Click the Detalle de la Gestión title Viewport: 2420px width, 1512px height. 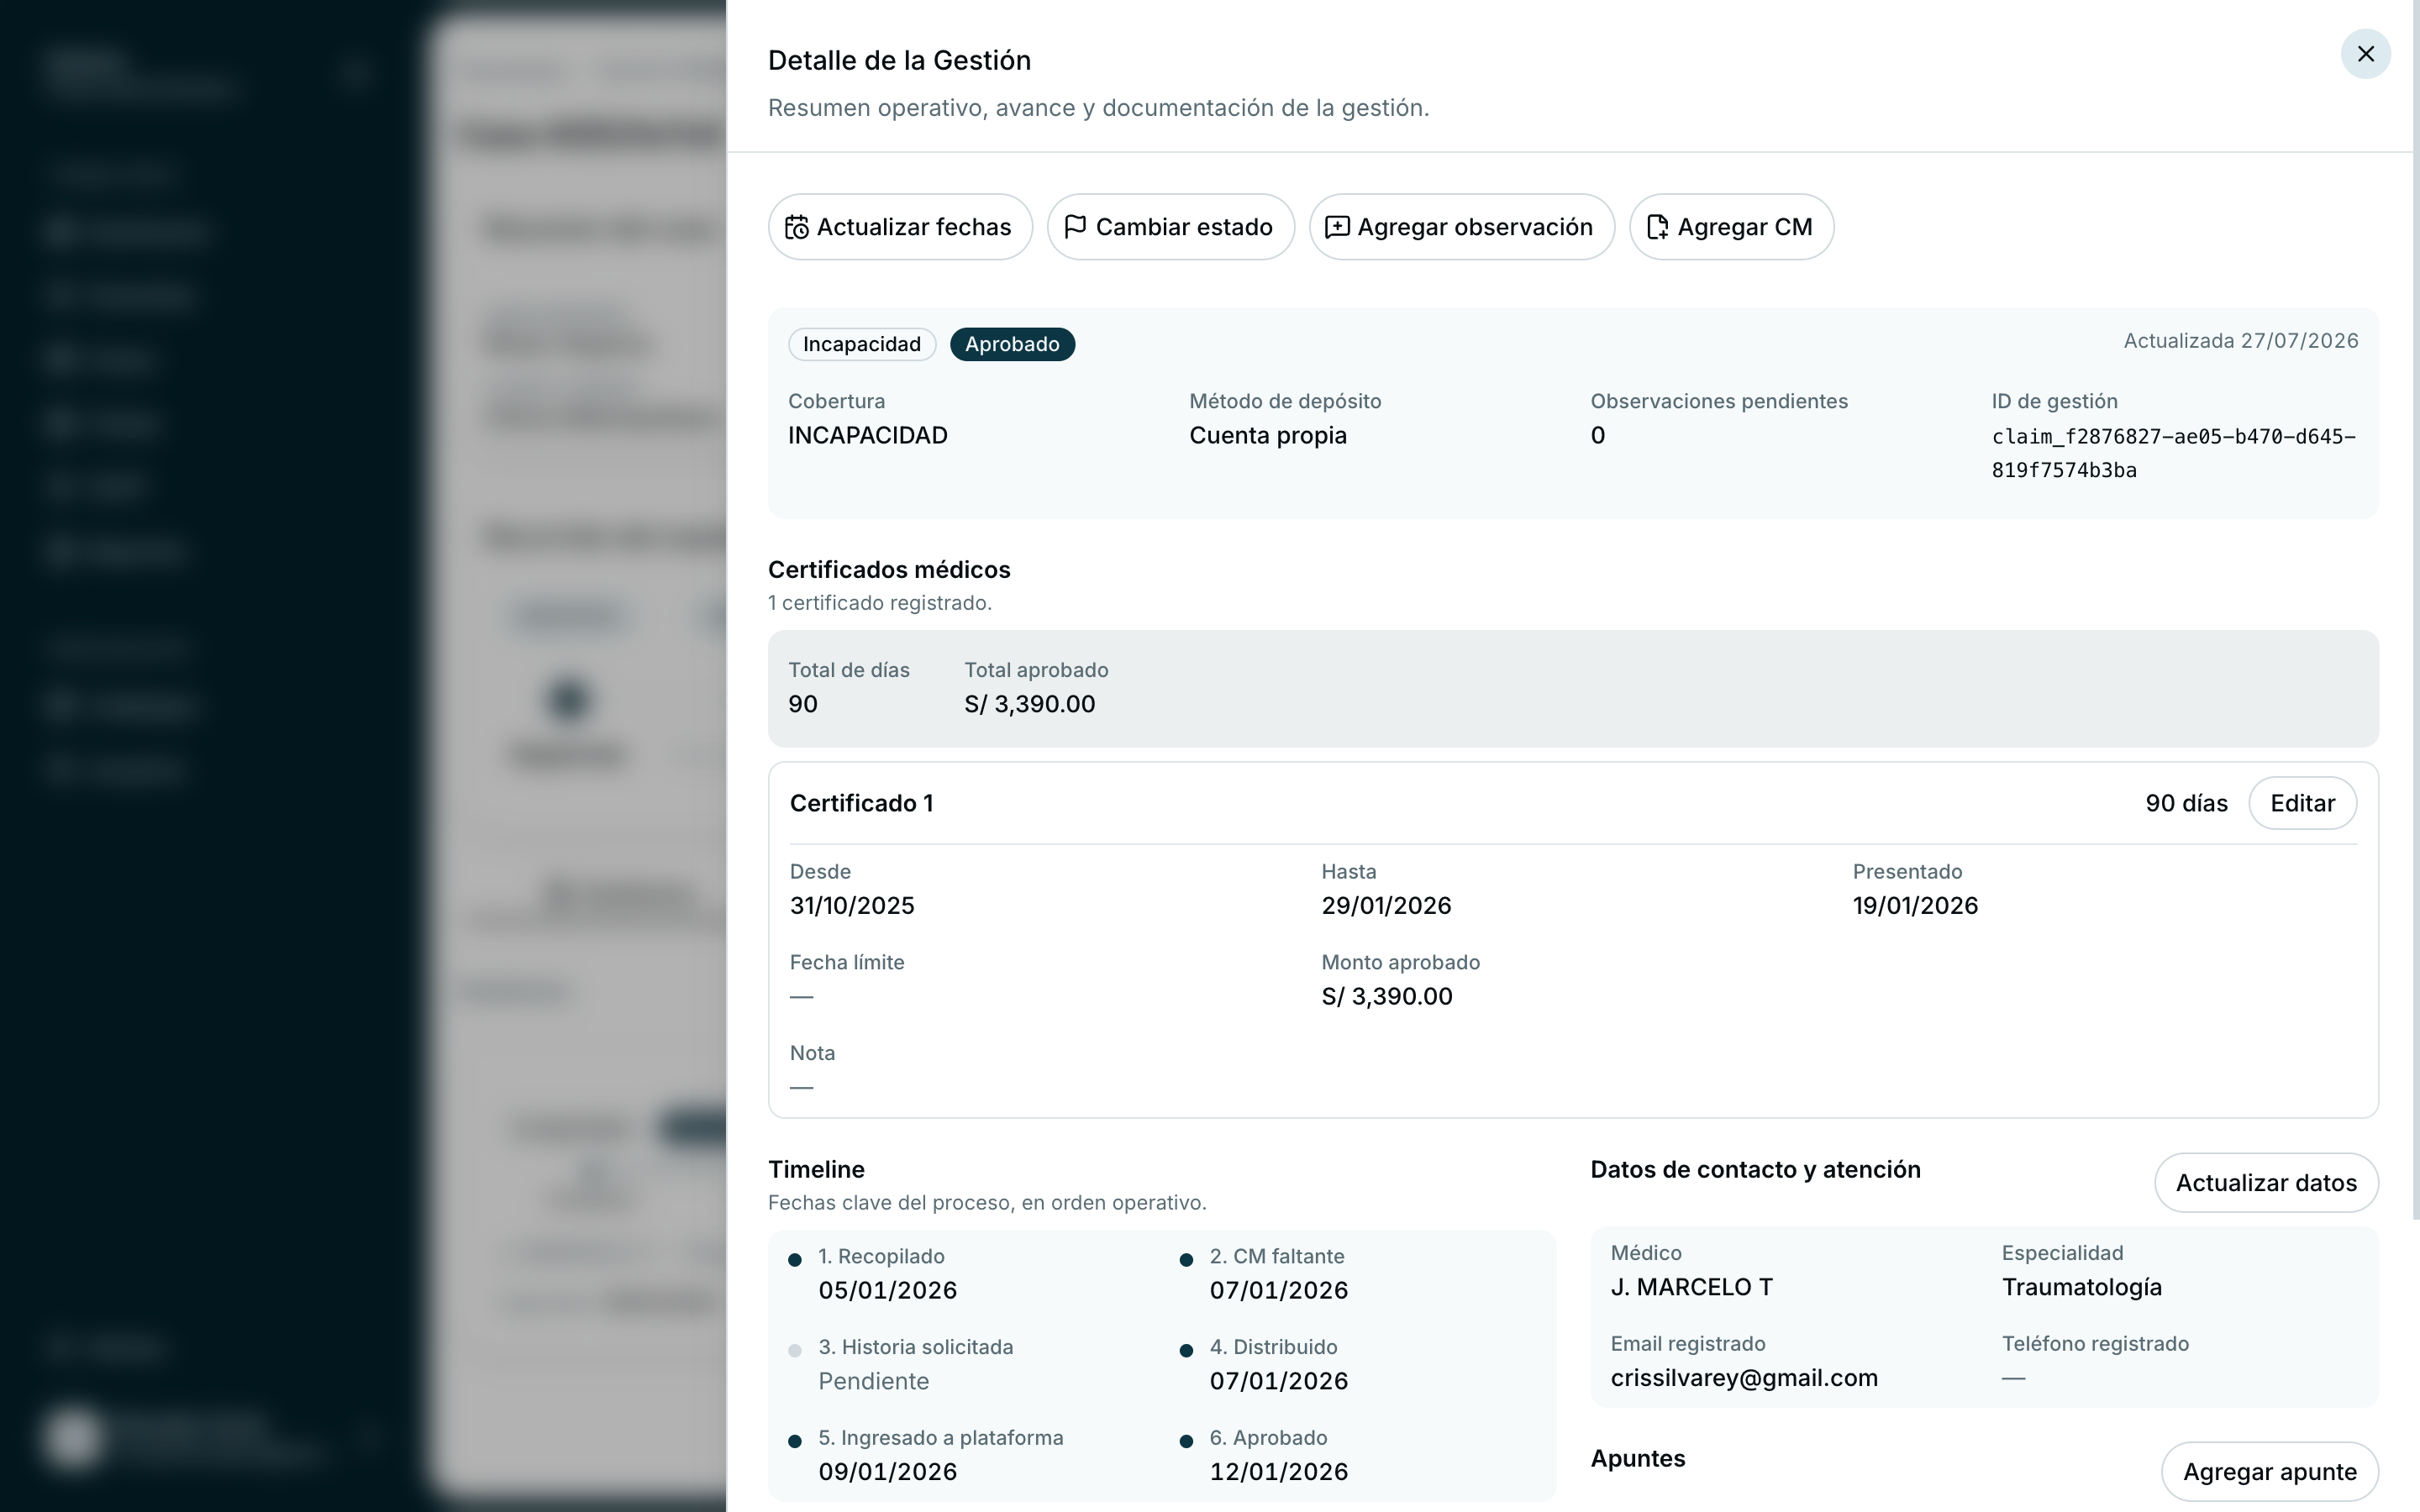[x=899, y=60]
